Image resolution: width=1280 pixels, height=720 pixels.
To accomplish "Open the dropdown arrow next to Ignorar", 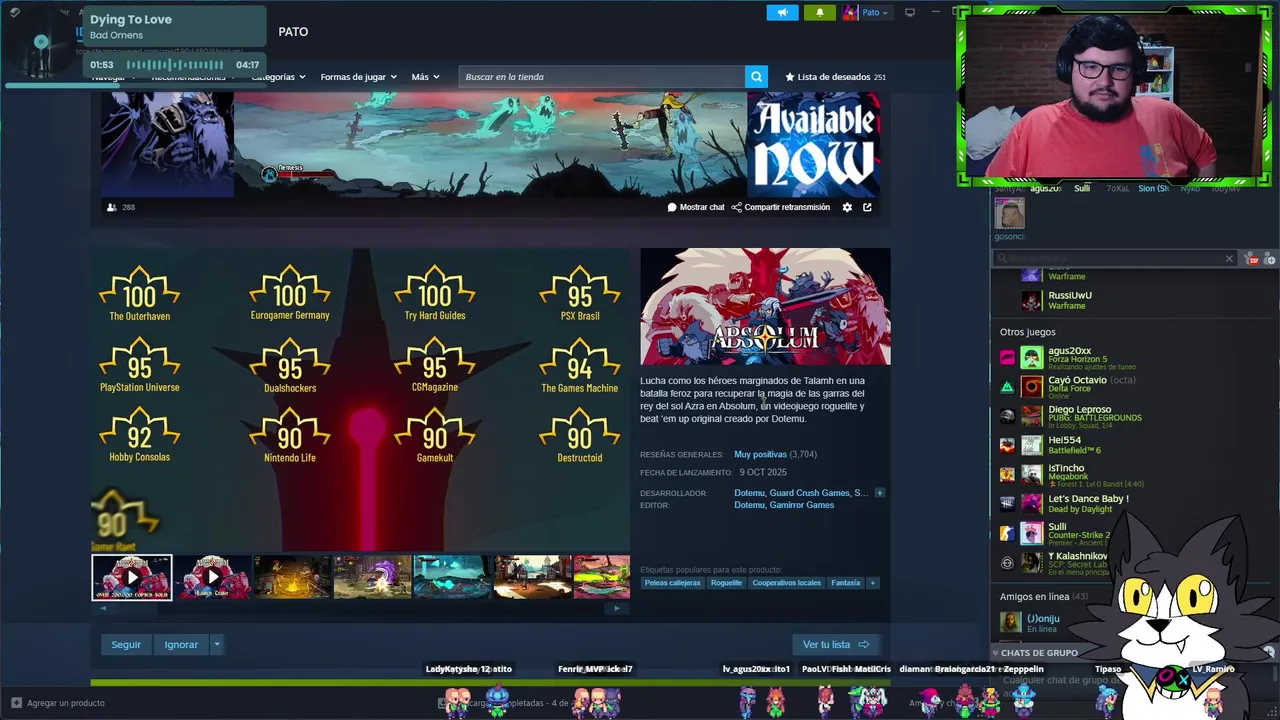I will click(216, 645).
